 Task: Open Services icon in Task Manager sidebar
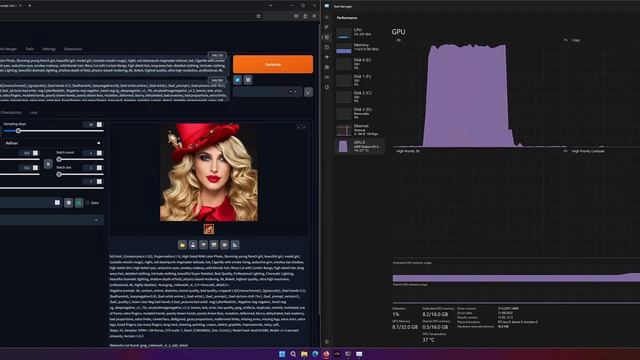(327, 87)
